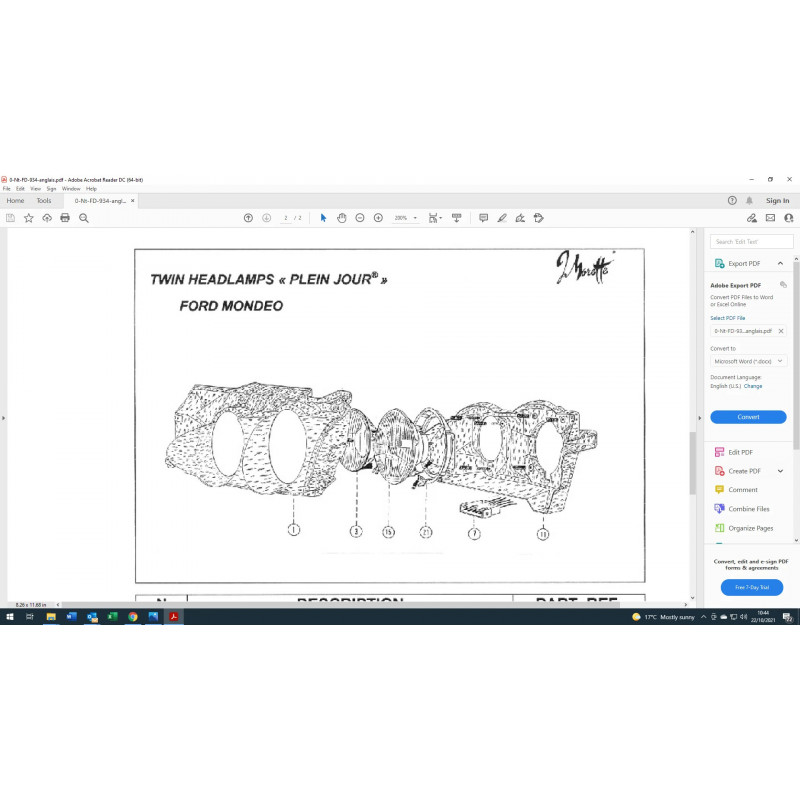The image size is (800, 800).
Task: Open Chrome from the Windows taskbar
Action: (x=132, y=617)
